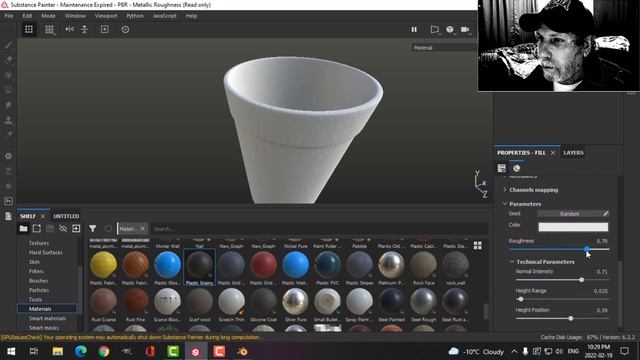
Task: Click the camera icon in viewport toolbar
Action: (x=465, y=29)
